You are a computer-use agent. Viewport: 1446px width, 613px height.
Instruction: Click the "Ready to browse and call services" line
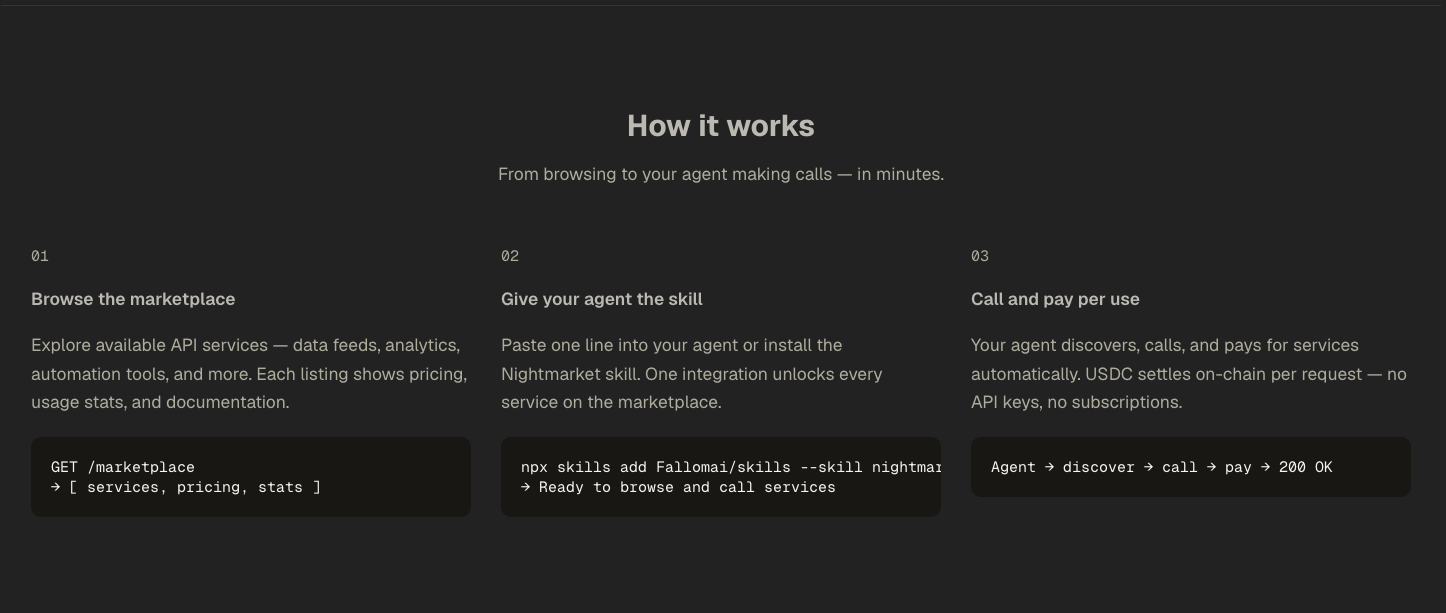(678, 487)
